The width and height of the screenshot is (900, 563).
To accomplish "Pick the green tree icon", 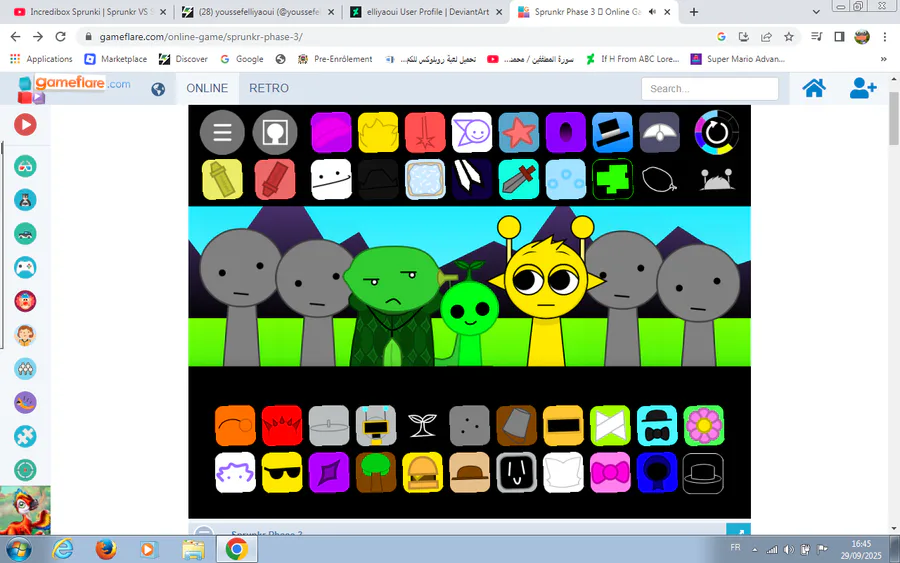I will click(x=376, y=473).
